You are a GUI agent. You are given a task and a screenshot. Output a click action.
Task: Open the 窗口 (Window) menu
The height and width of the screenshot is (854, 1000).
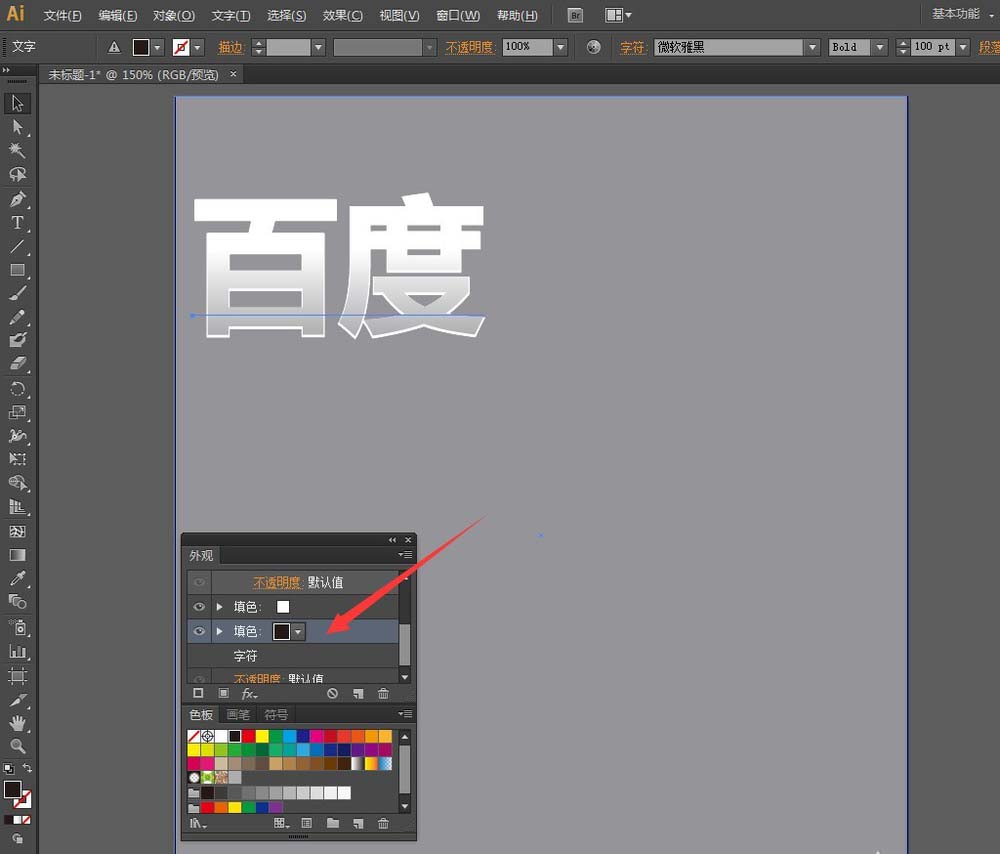[458, 15]
